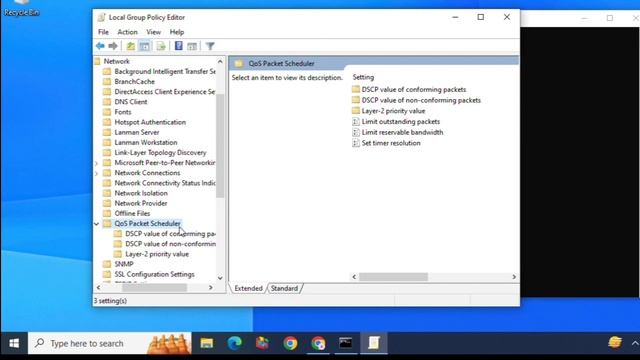The width and height of the screenshot is (640, 360).
Task: Select the BranchCache folder
Action: coord(134,82)
